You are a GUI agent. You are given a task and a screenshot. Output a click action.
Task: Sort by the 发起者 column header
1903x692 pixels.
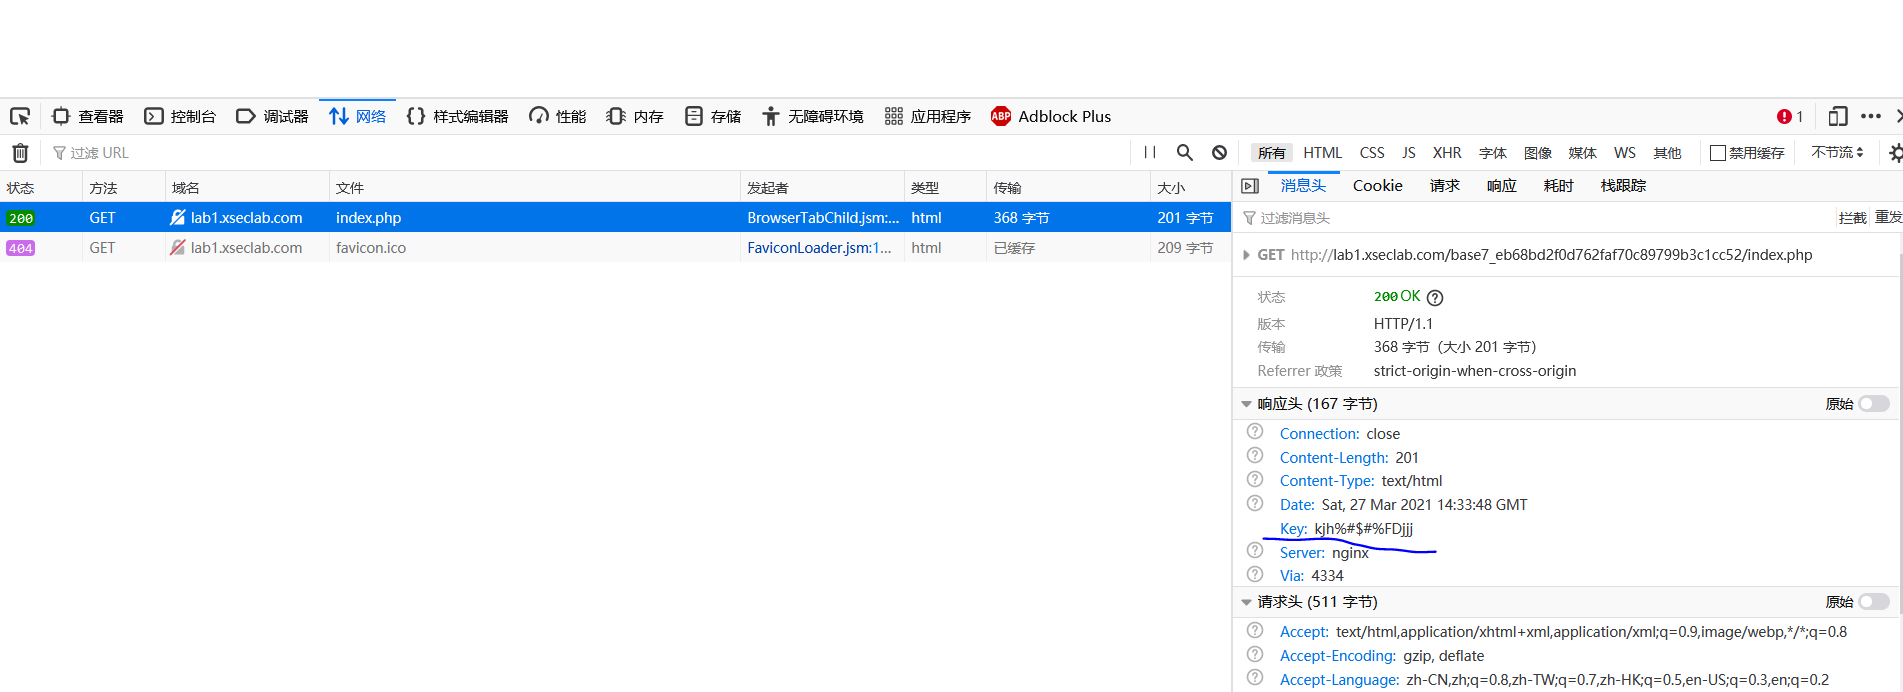pyautogui.click(x=822, y=187)
